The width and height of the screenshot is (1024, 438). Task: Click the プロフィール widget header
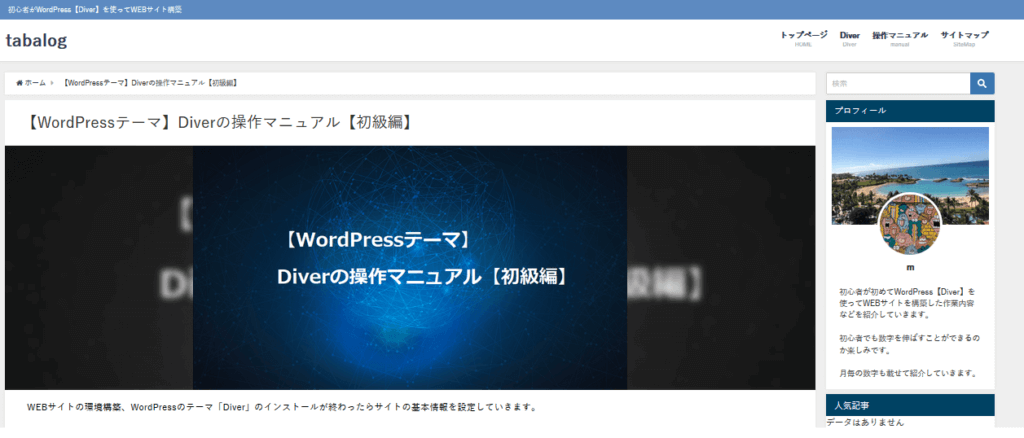point(910,111)
